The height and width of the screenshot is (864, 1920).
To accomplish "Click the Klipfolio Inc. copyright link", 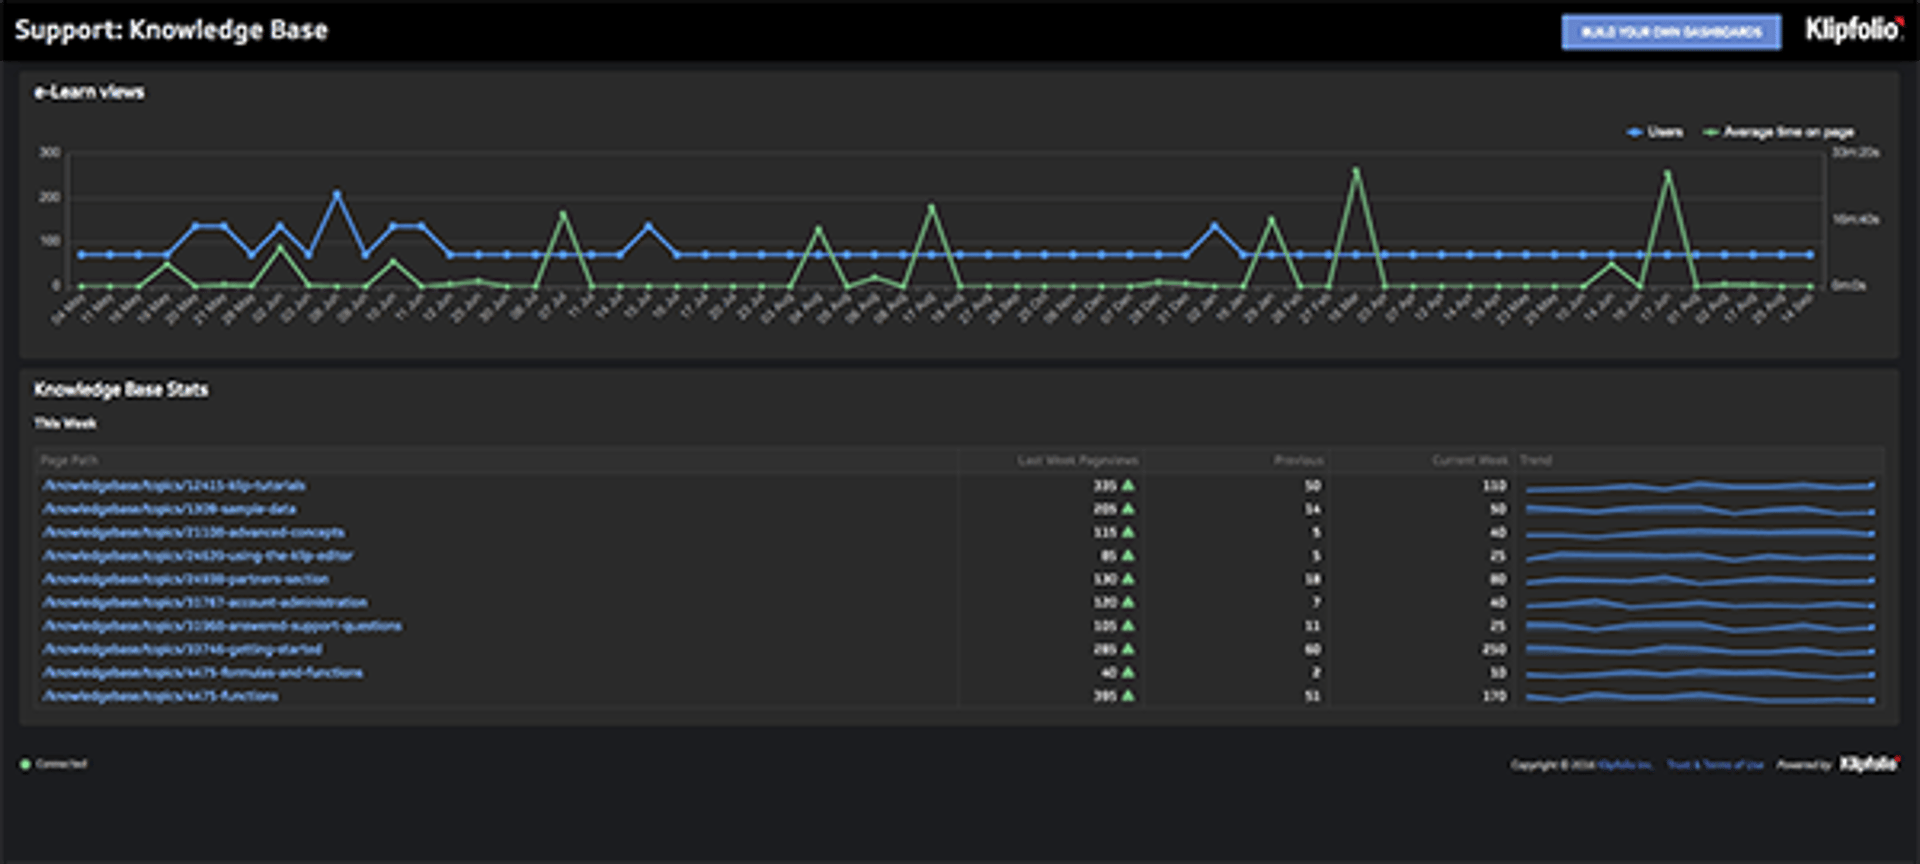I will point(1625,765).
